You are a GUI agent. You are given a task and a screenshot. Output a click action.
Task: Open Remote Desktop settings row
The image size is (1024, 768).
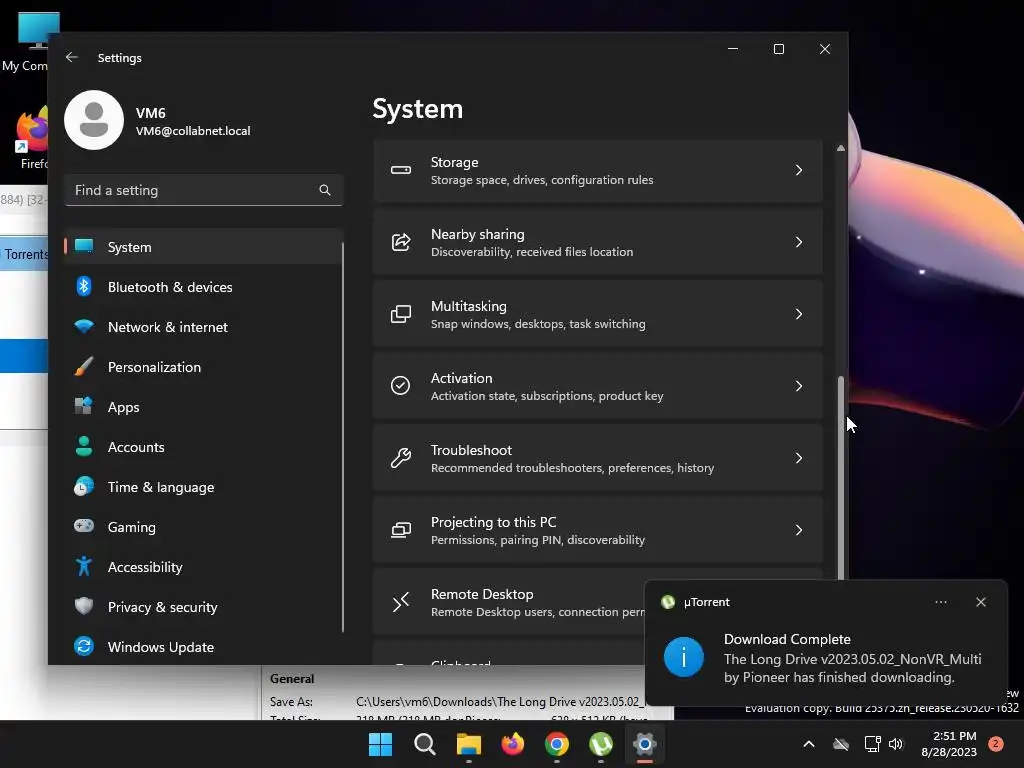click(509, 602)
